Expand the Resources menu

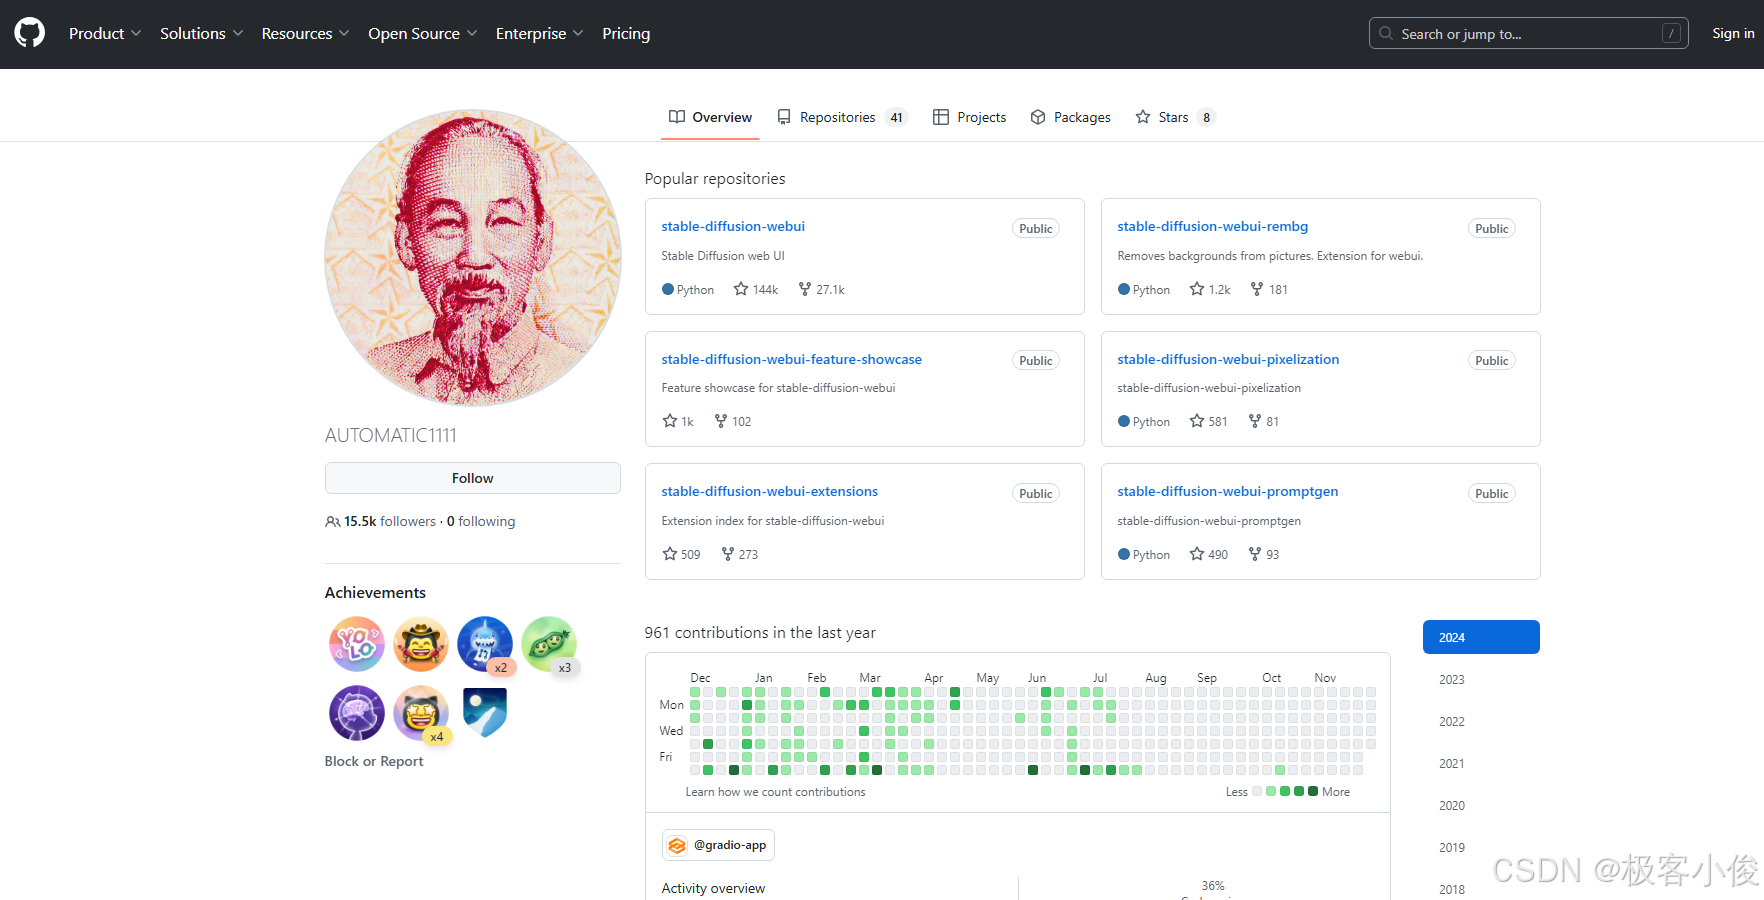coord(305,33)
